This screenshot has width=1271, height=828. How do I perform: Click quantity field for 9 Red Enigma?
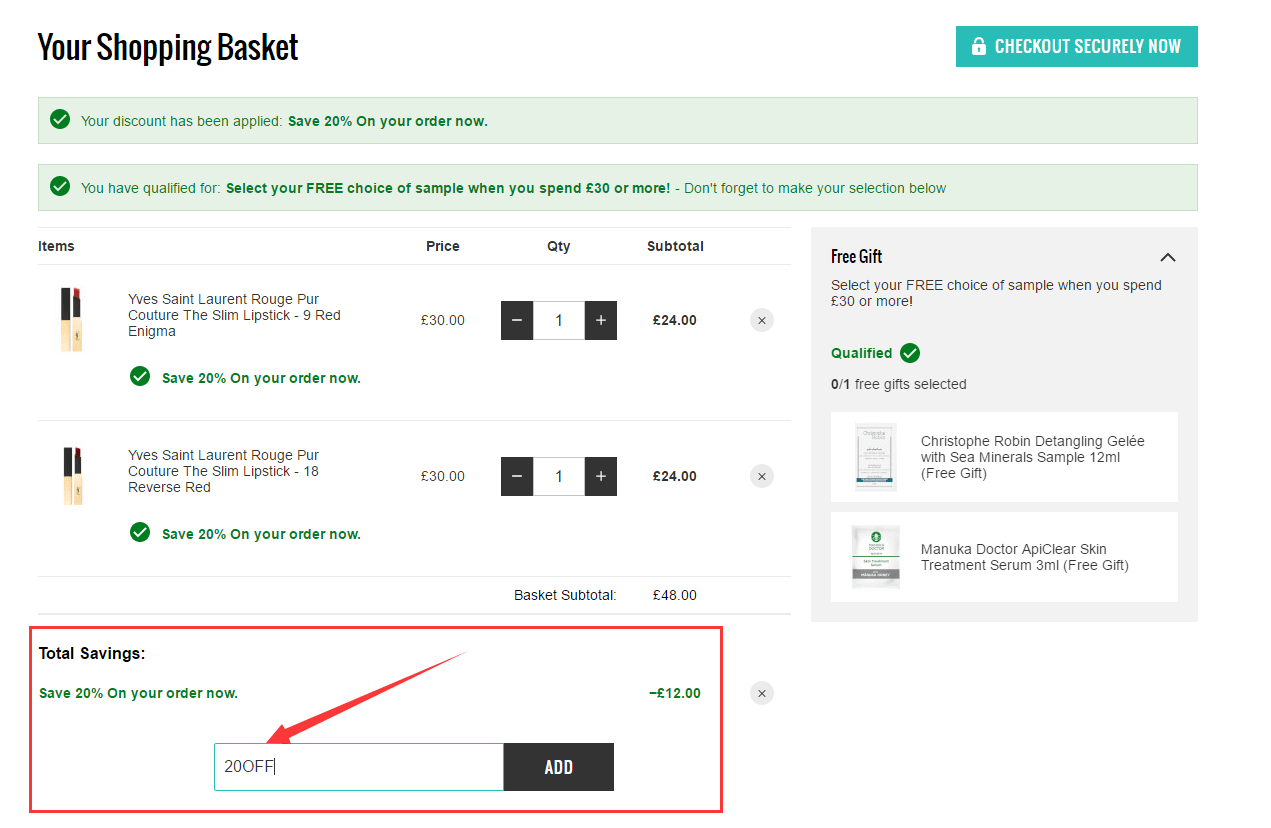(559, 321)
